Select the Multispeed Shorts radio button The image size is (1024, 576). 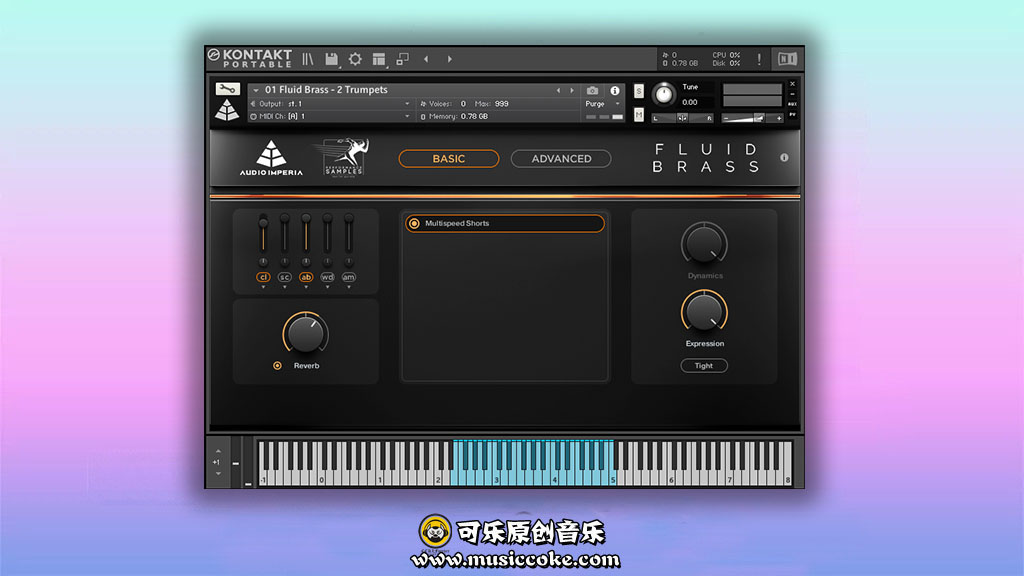pos(414,223)
